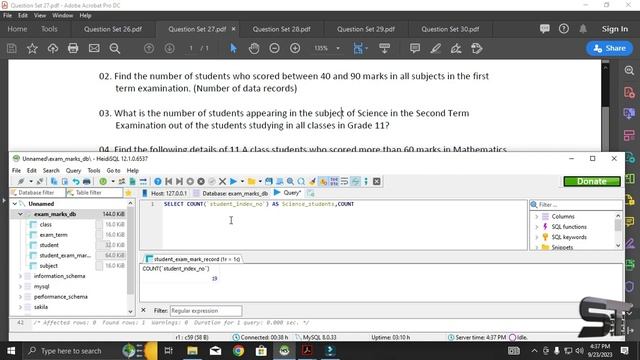Click HeidiSQL find text magnifier icon

290,181
